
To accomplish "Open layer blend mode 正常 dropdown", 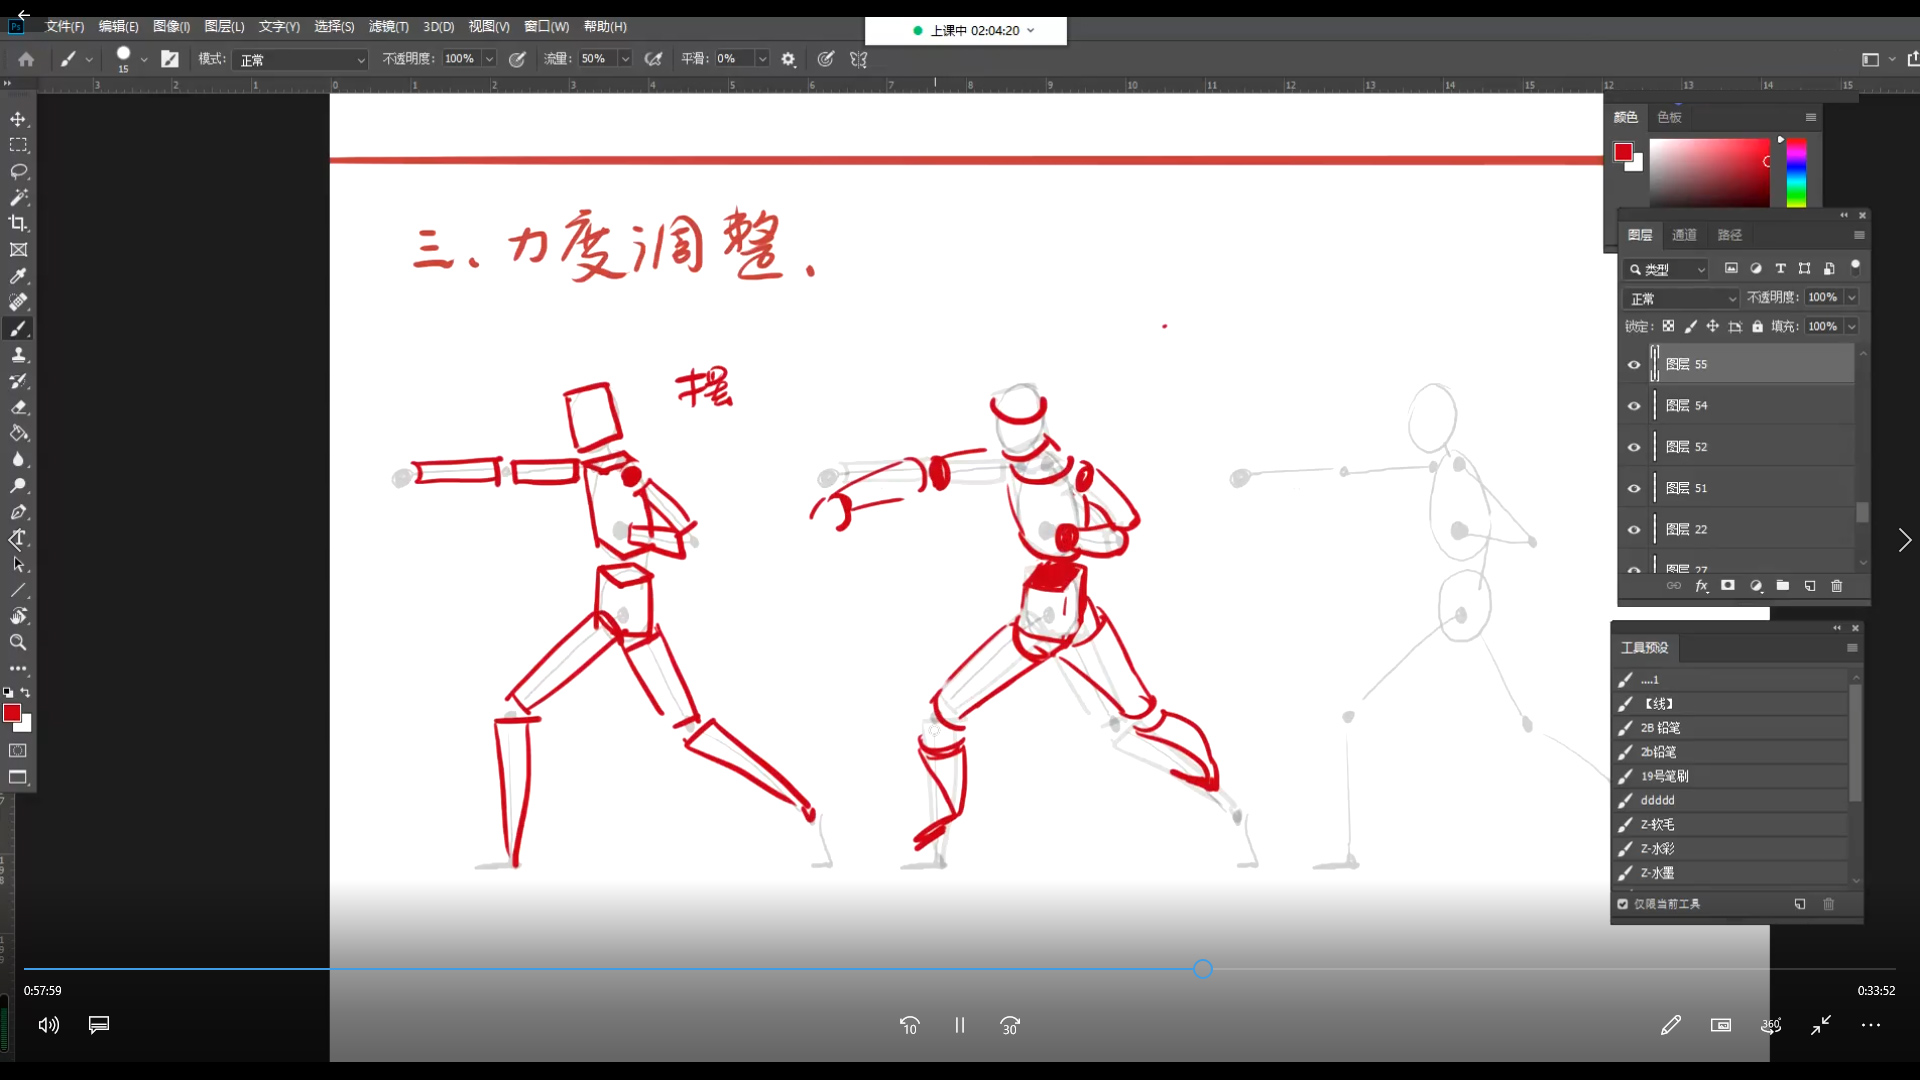I will [1681, 298].
